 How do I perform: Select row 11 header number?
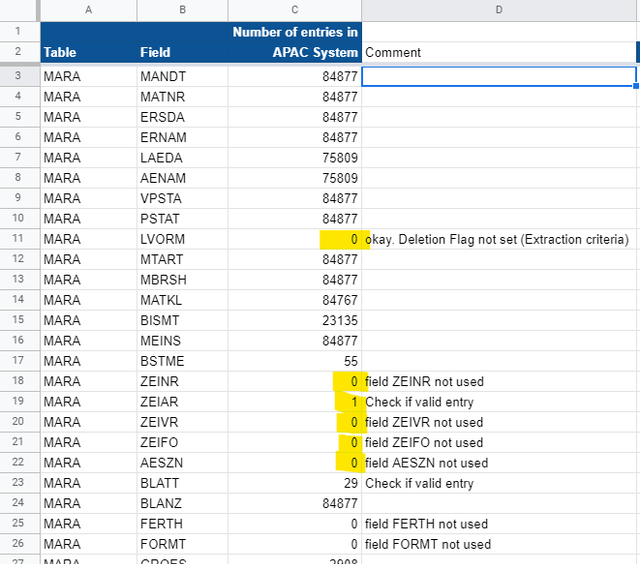point(19,239)
